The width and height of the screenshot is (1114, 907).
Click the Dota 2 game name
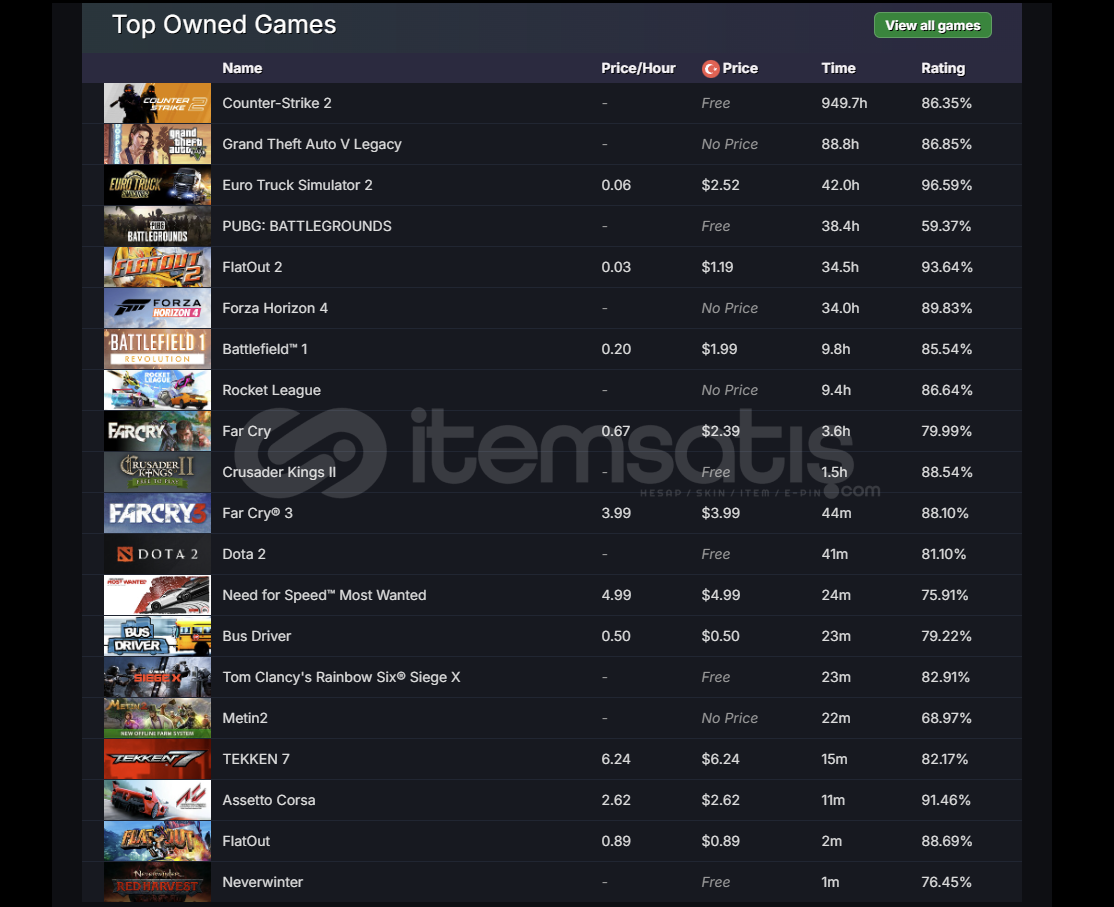pos(244,554)
